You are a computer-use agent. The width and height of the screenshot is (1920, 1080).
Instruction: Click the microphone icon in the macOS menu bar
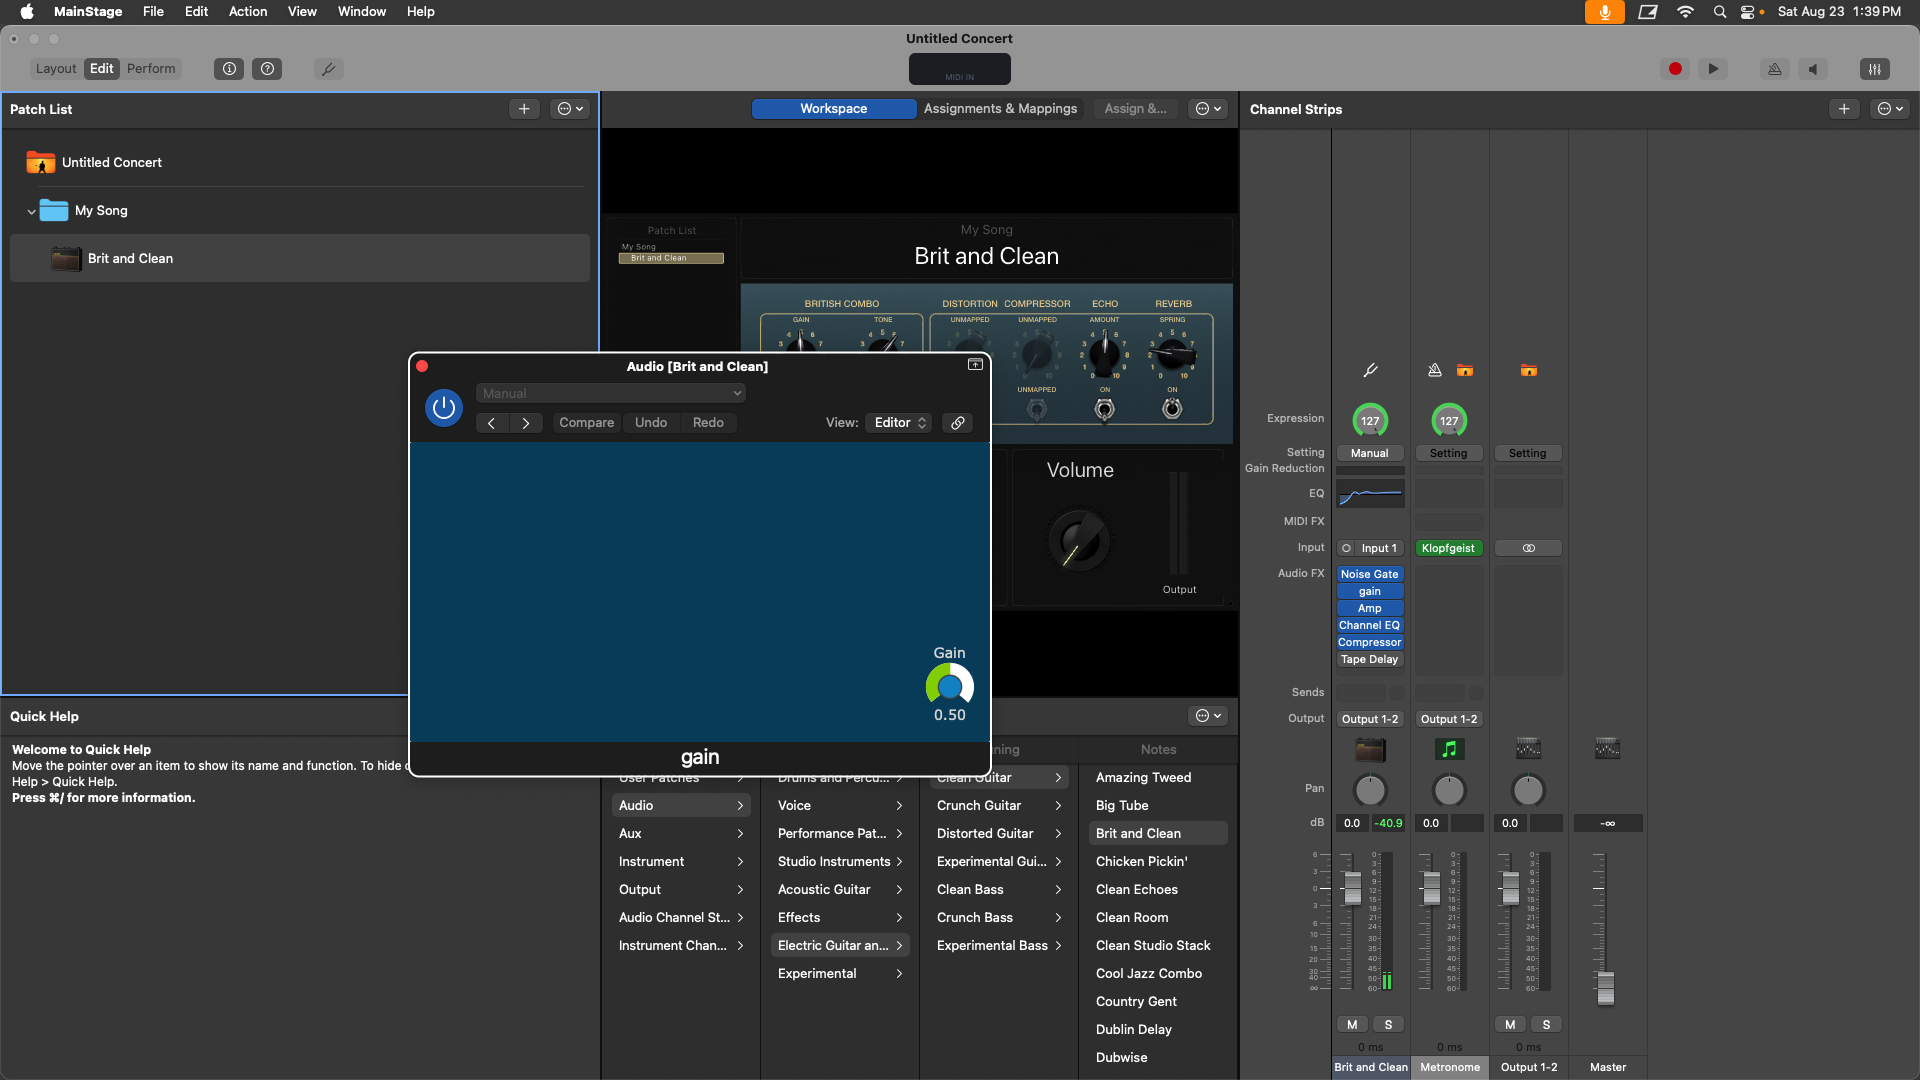1605,12
